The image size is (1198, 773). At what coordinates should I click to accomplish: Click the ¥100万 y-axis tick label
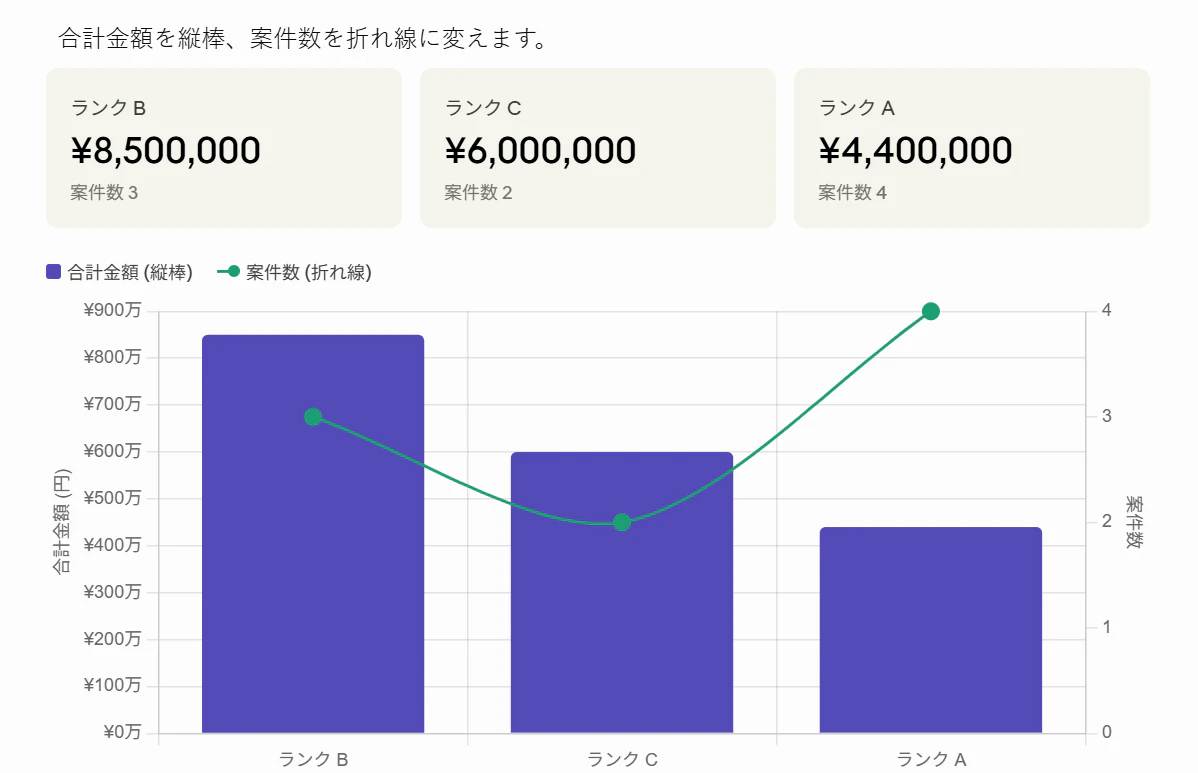click(x=112, y=685)
